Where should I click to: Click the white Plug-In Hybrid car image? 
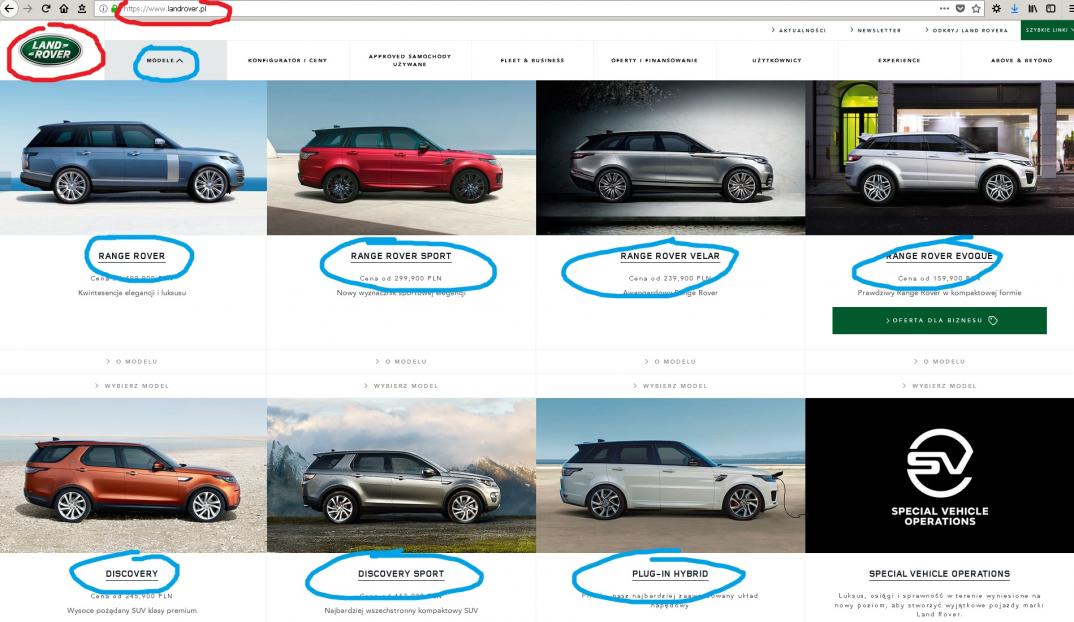pyautogui.click(x=671, y=475)
